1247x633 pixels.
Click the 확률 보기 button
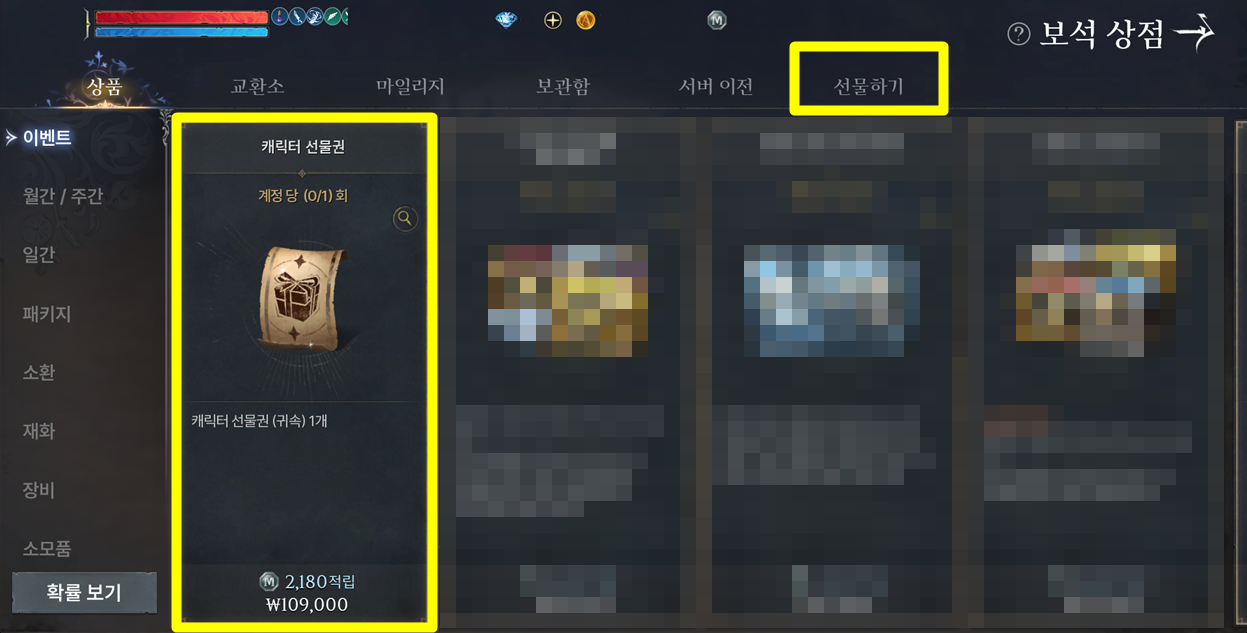click(x=84, y=592)
